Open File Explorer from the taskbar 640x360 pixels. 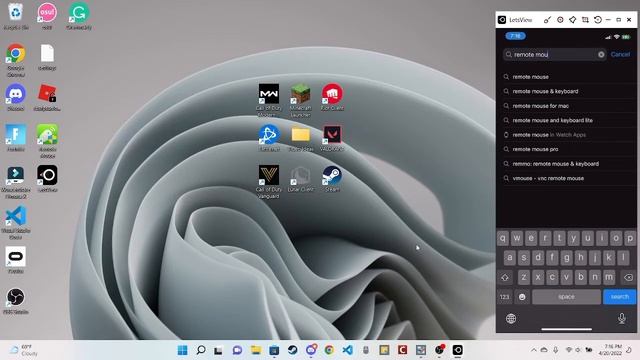[x=256, y=350]
